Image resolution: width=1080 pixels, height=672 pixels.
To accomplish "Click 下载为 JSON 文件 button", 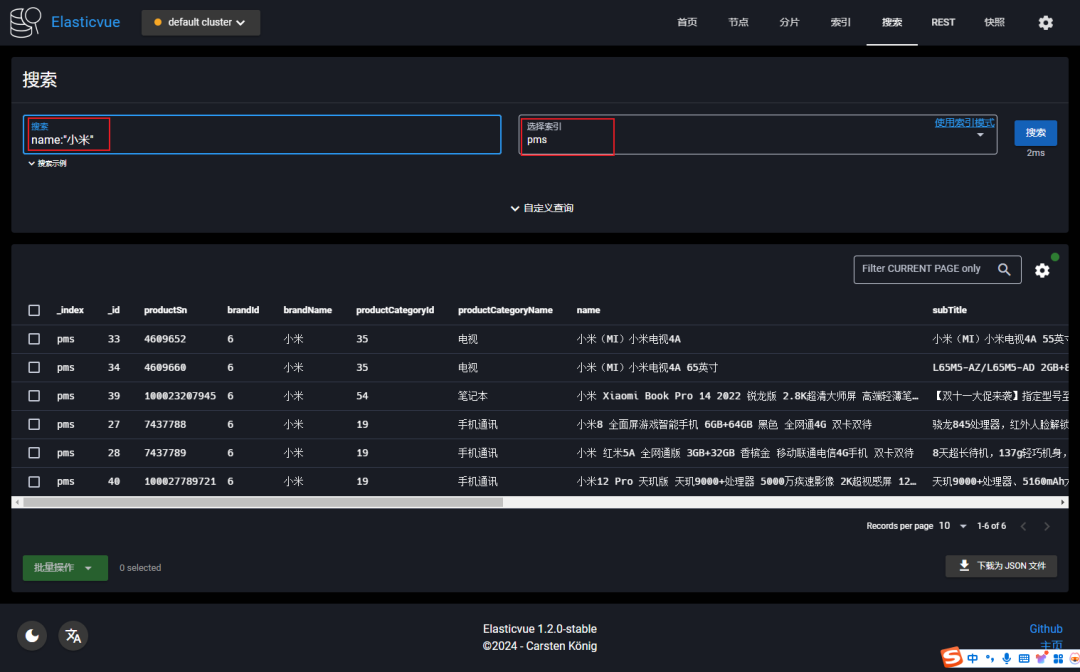I will pos(1001,566).
